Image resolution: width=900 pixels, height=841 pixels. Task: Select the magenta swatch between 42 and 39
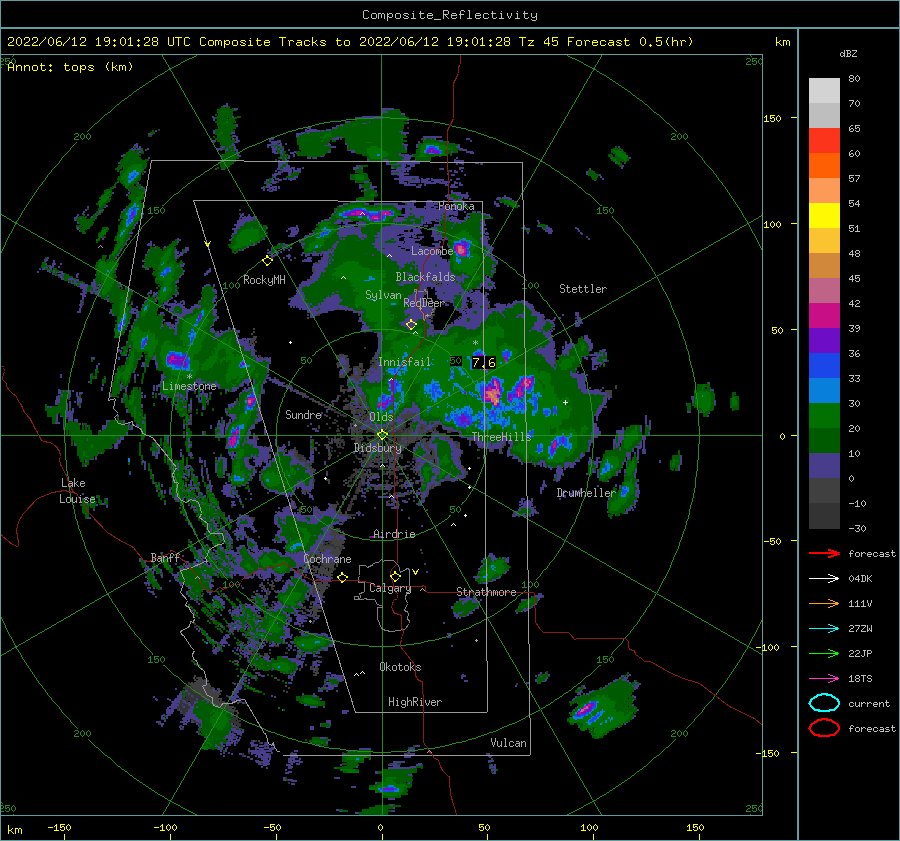click(824, 316)
